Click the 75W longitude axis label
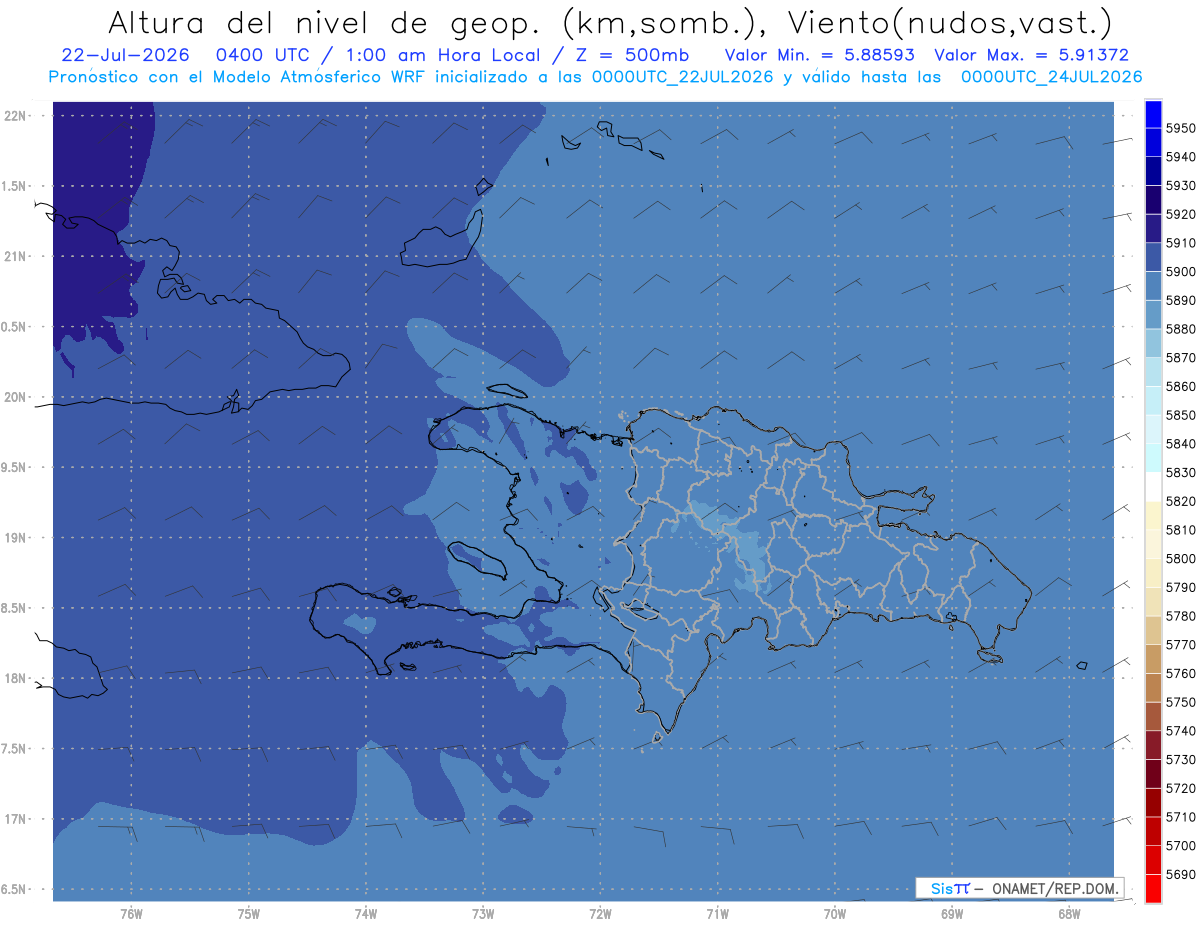 249,913
